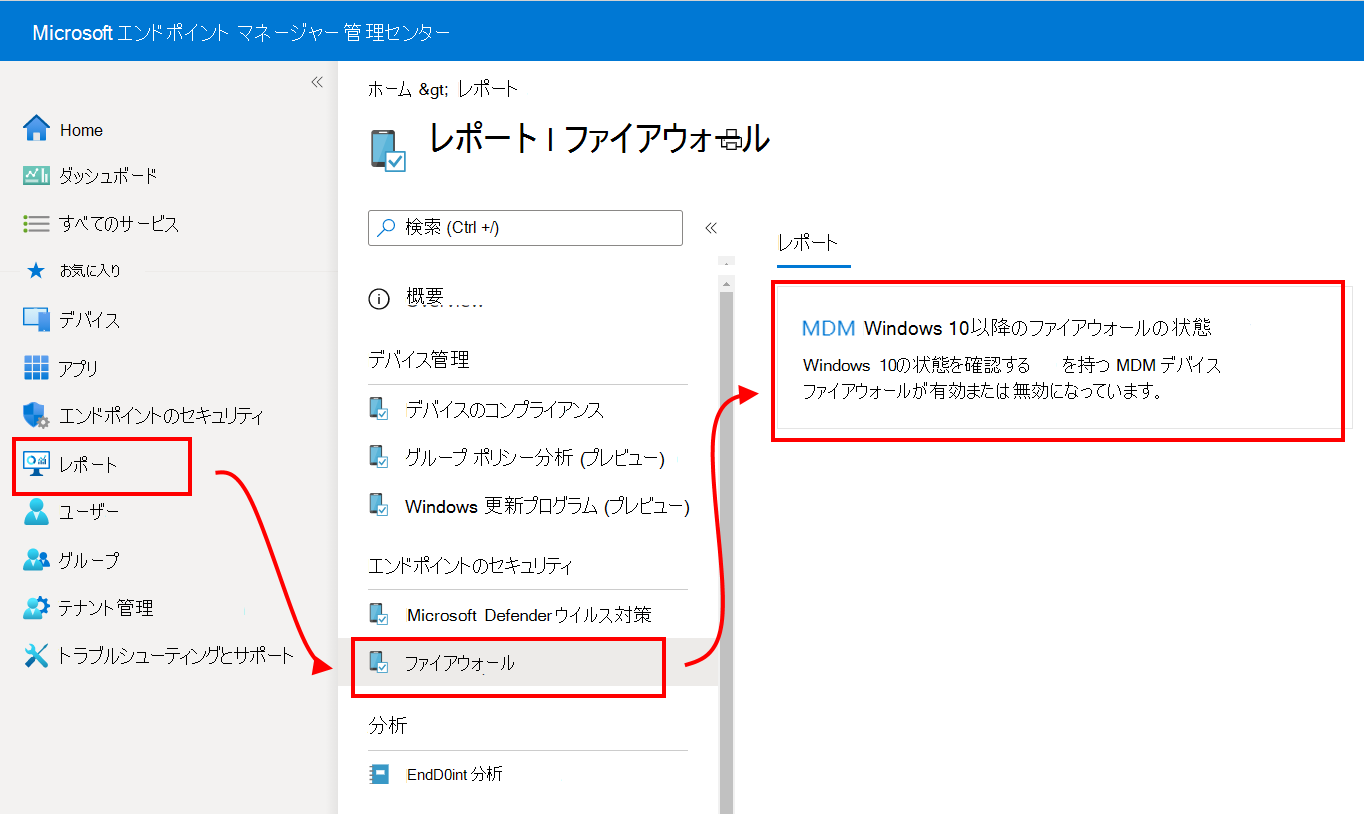The image size is (1364, 814).
Task: Collapse the left navigation sidebar chevron
Action: (317, 82)
